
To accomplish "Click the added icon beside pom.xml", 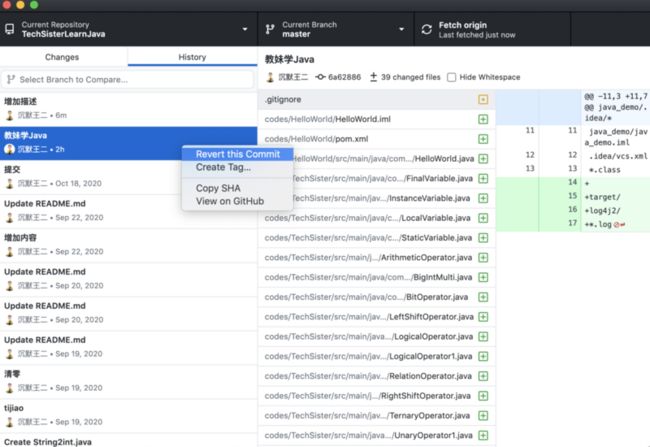I will pyautogui.click(x=483, y=139).
